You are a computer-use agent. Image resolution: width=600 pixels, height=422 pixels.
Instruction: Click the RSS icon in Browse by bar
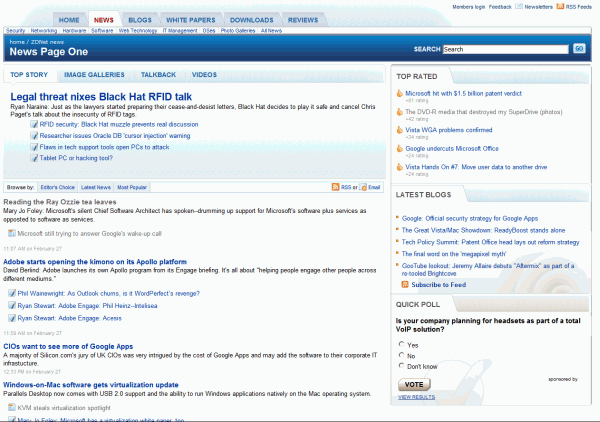pos(336,187)
